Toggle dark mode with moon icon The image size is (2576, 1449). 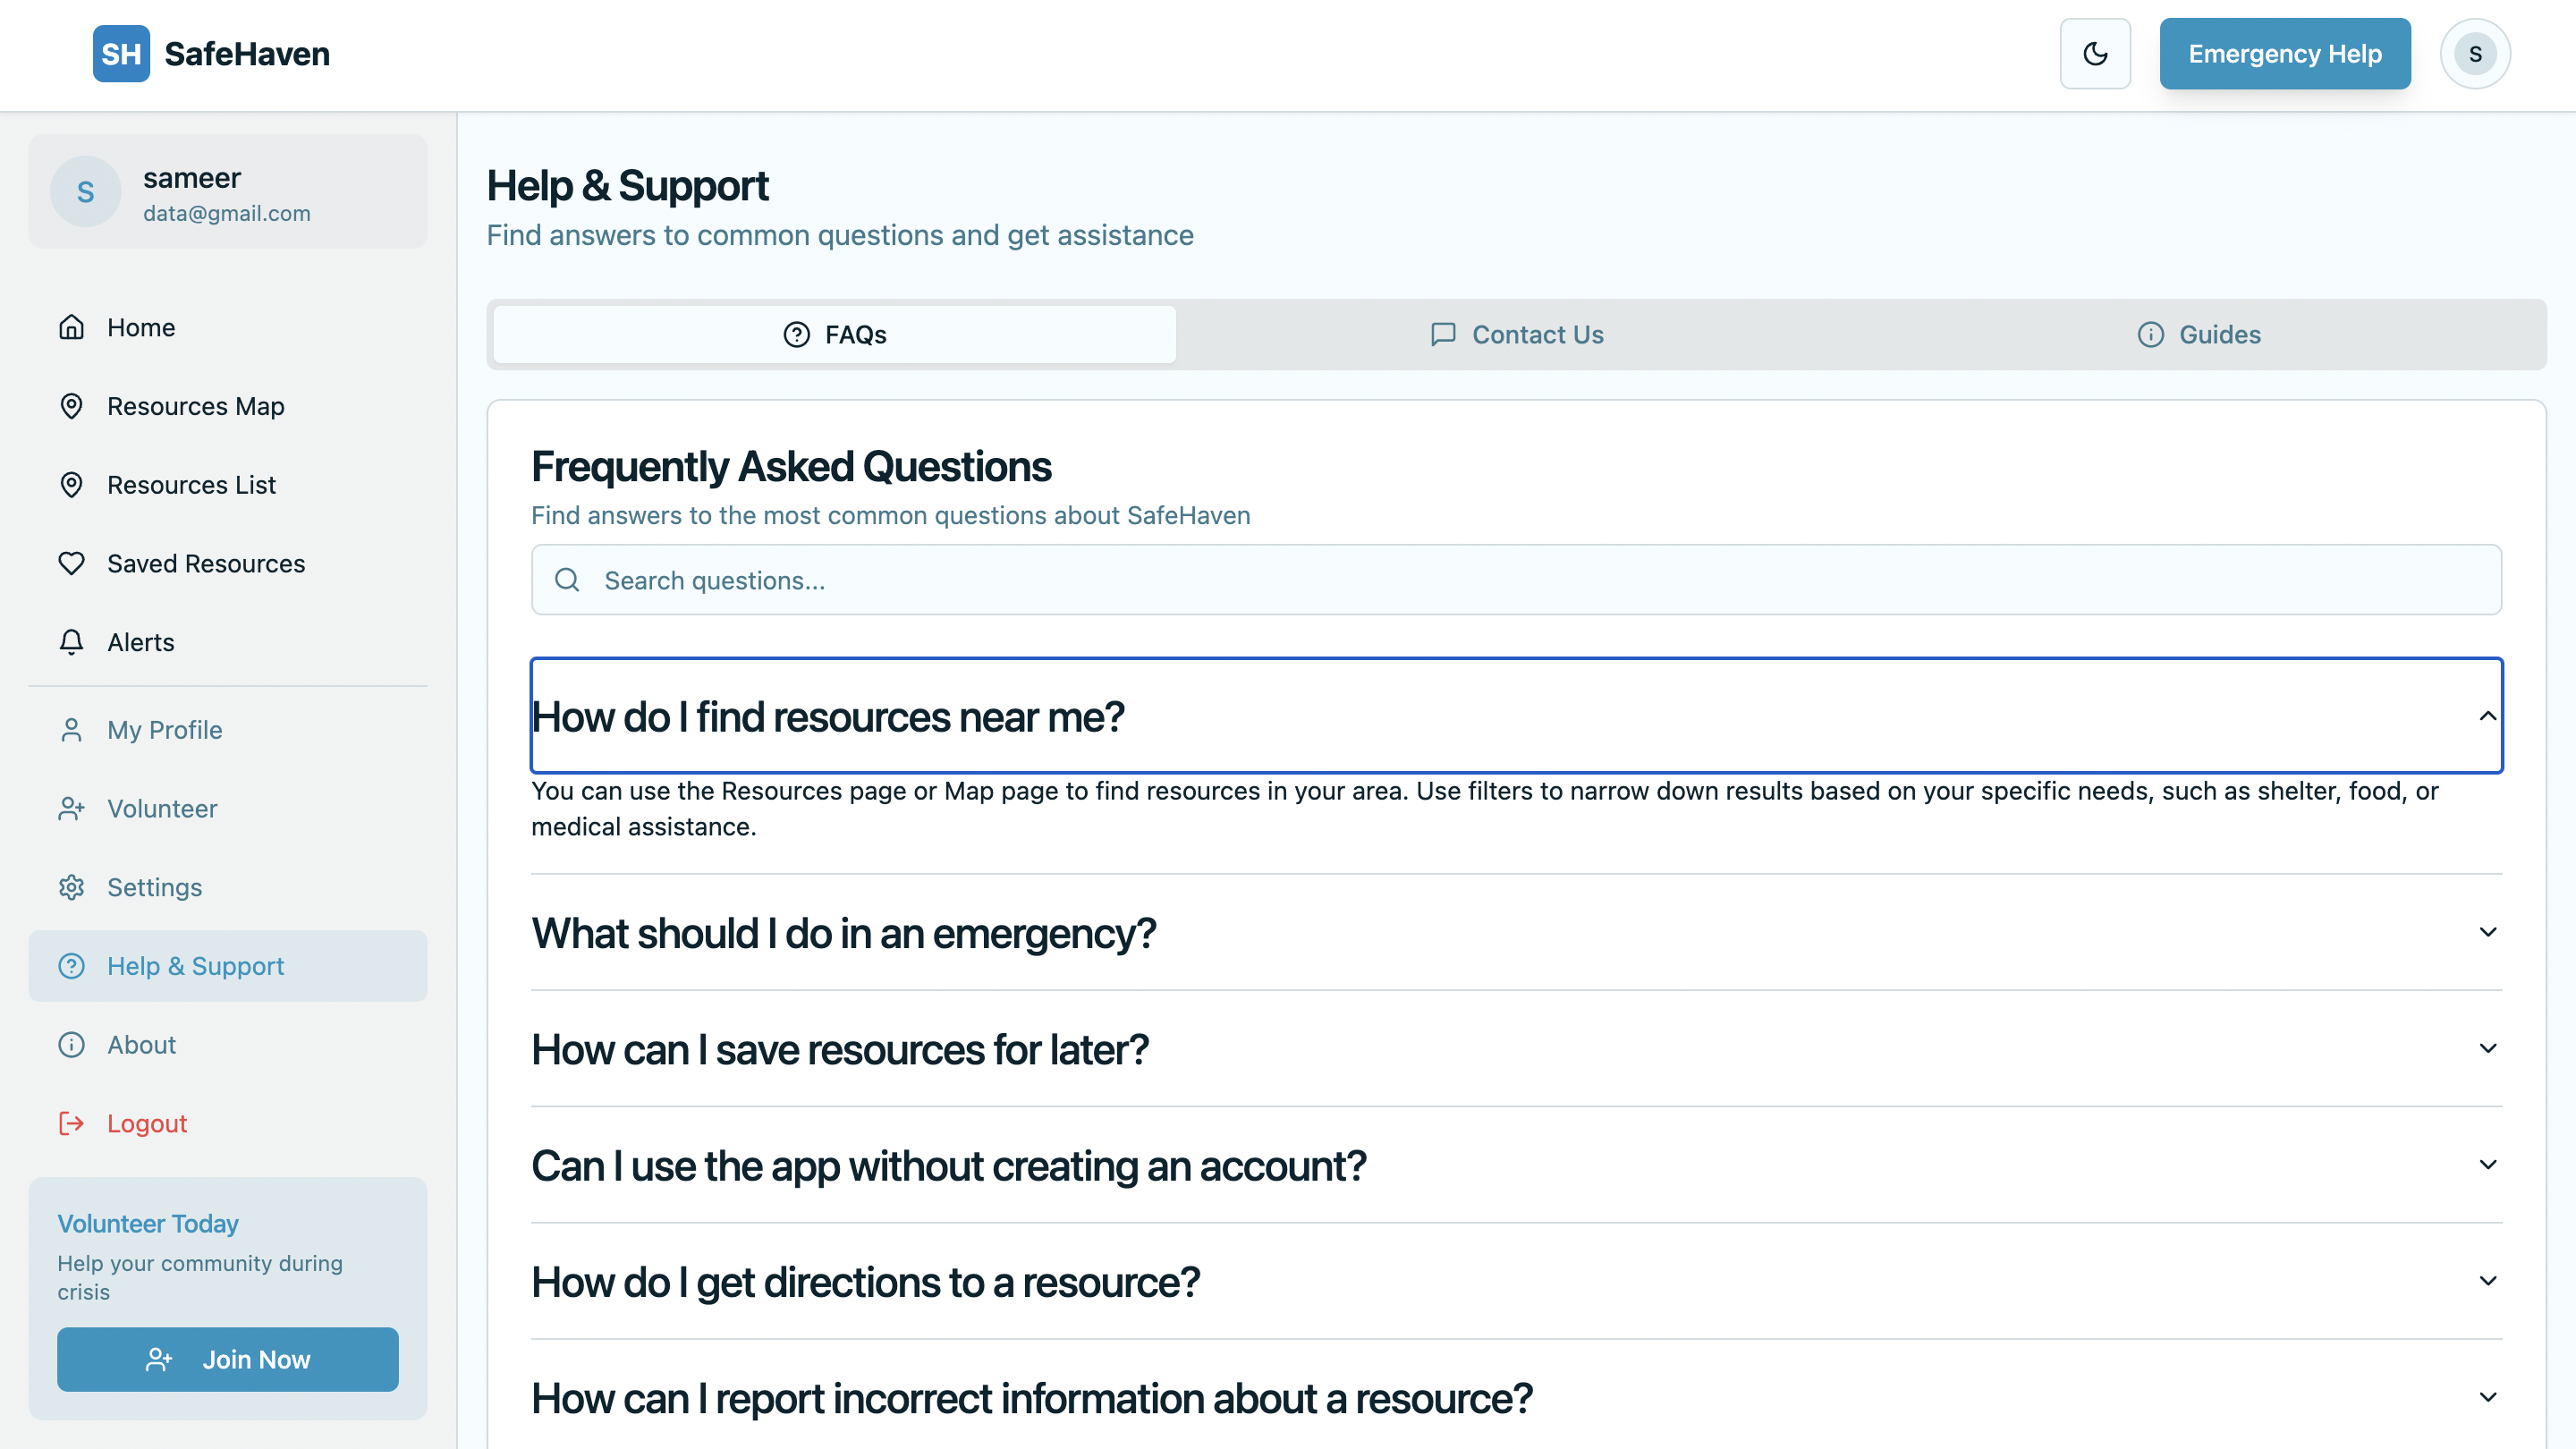(2095, 54)
